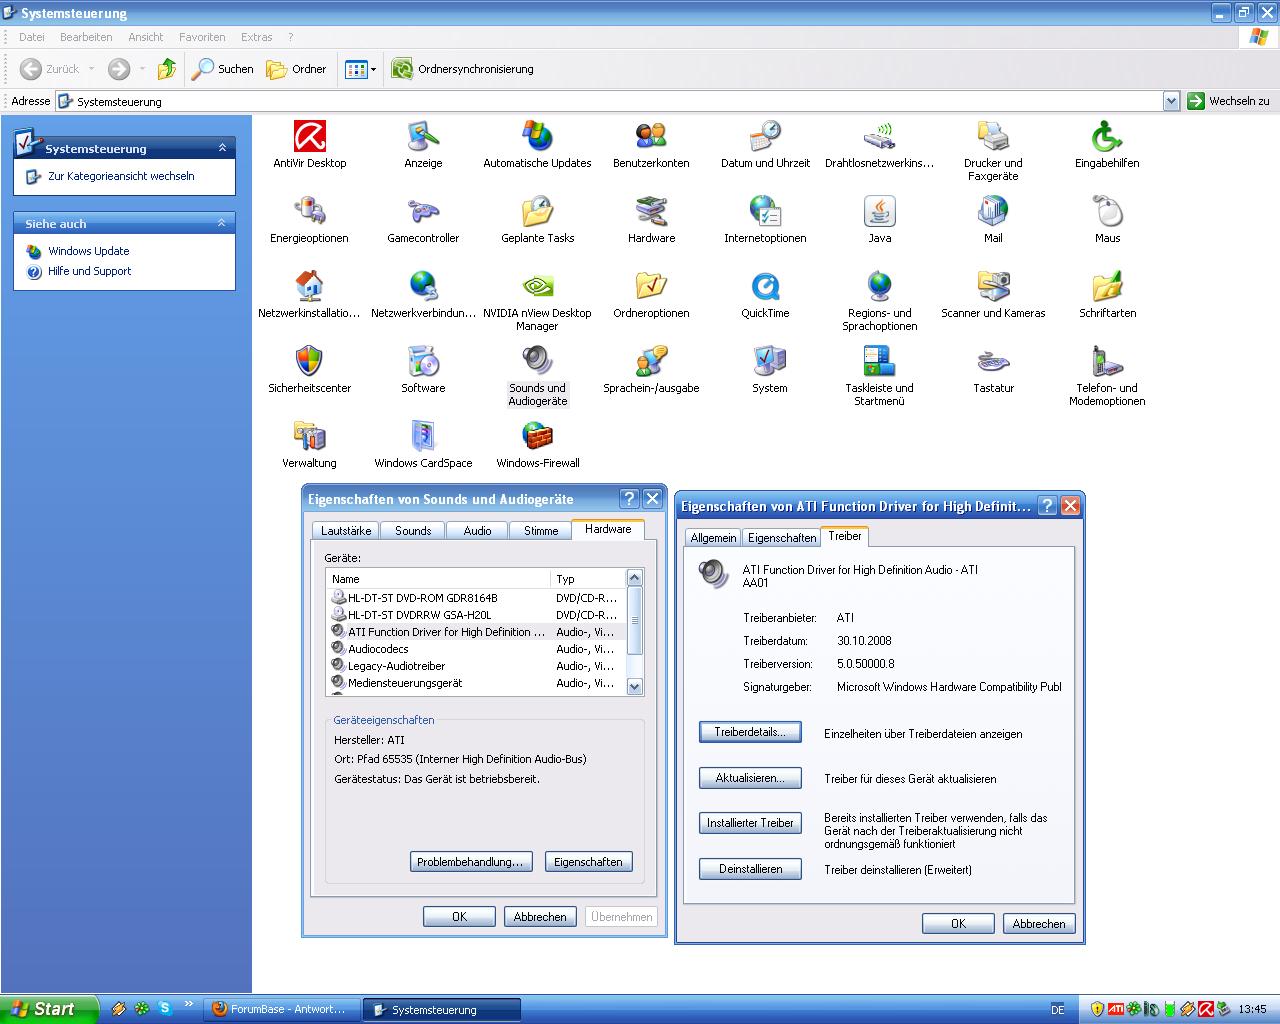Click the Suchen toolbar button
Screen dimensions: 1280x1024
point(223,69)
